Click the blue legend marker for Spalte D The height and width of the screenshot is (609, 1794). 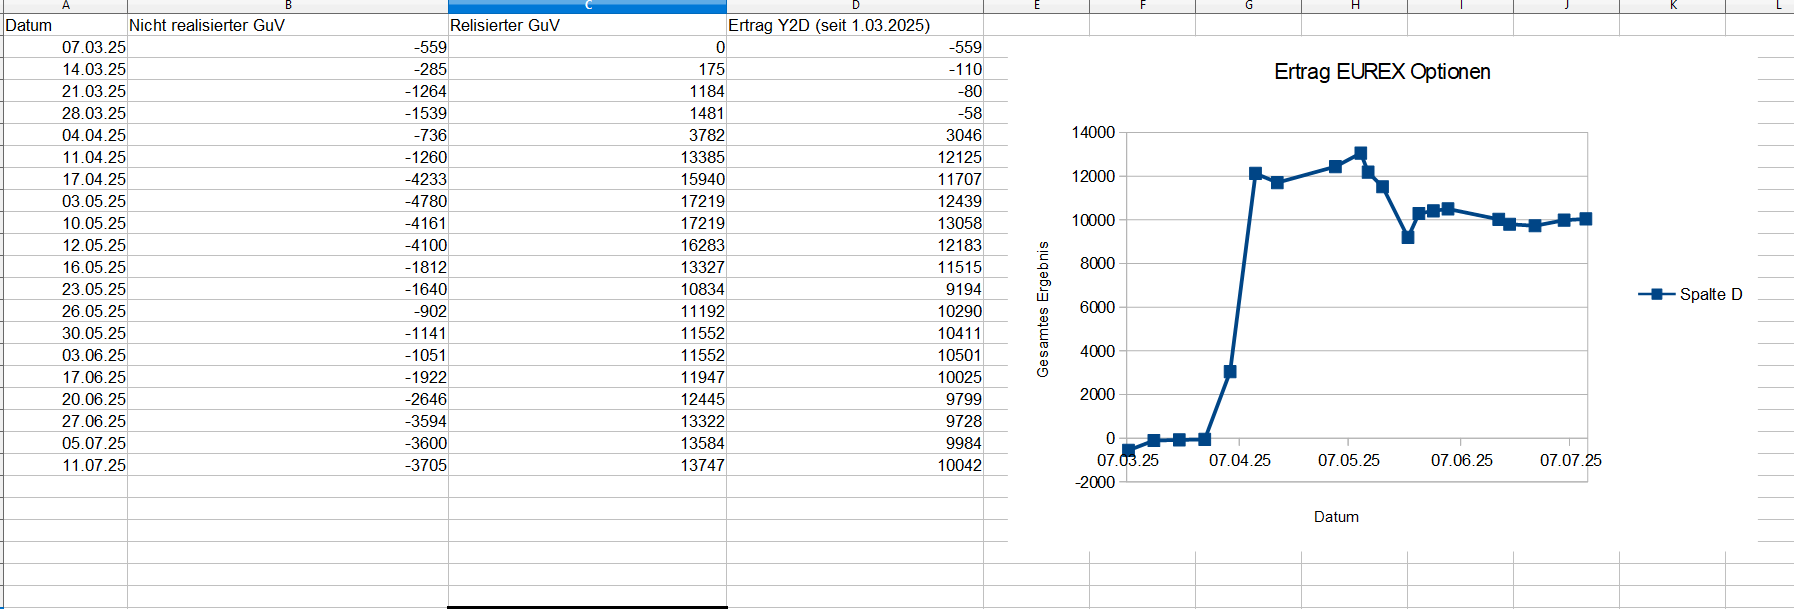[x=1657, y=294]
